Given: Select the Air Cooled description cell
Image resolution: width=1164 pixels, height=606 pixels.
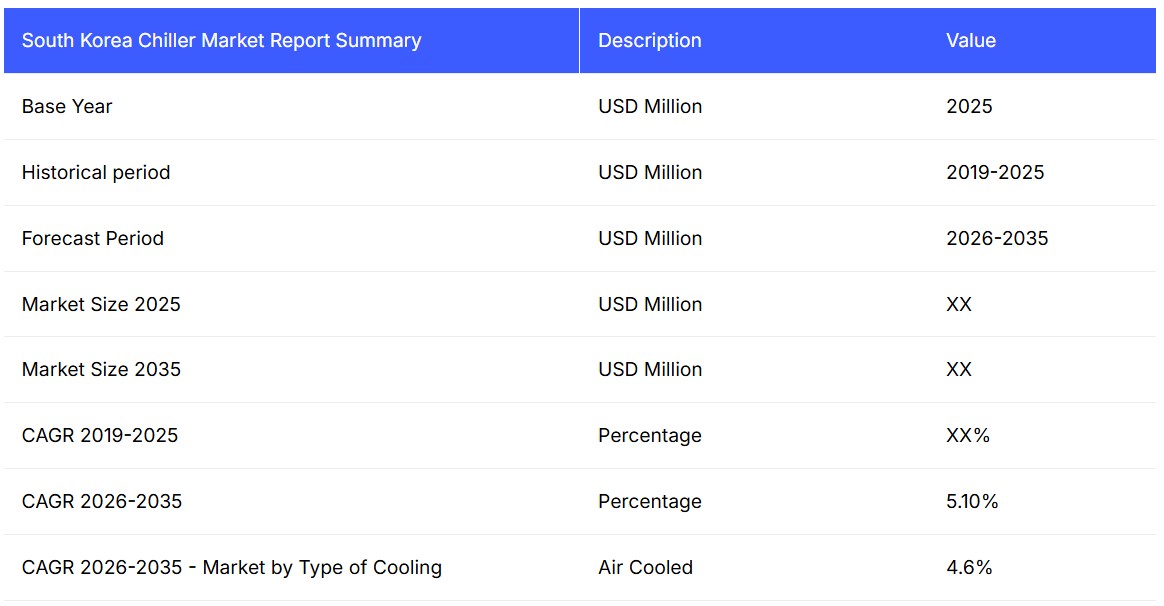Looking at the screenshot, I should [645, 568].
